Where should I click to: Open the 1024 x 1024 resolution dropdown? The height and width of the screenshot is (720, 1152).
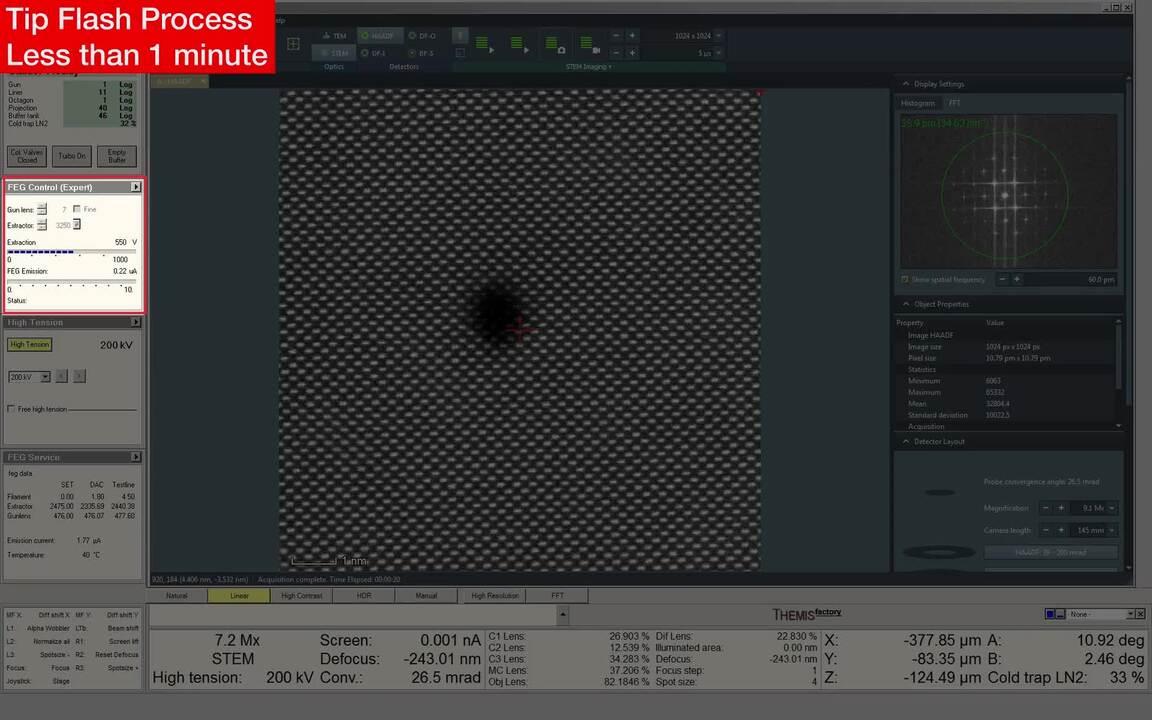point(718,36)
